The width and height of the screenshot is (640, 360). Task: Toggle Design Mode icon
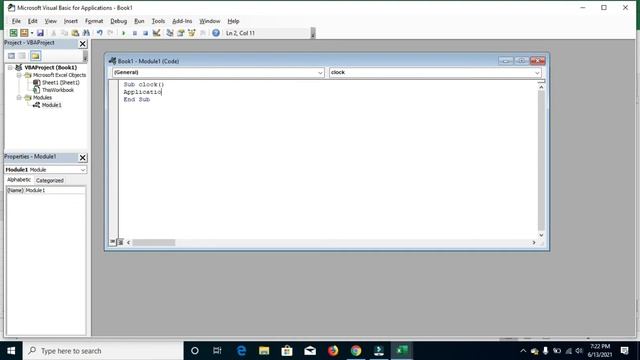pyautogui.click(x=156, y=33)
